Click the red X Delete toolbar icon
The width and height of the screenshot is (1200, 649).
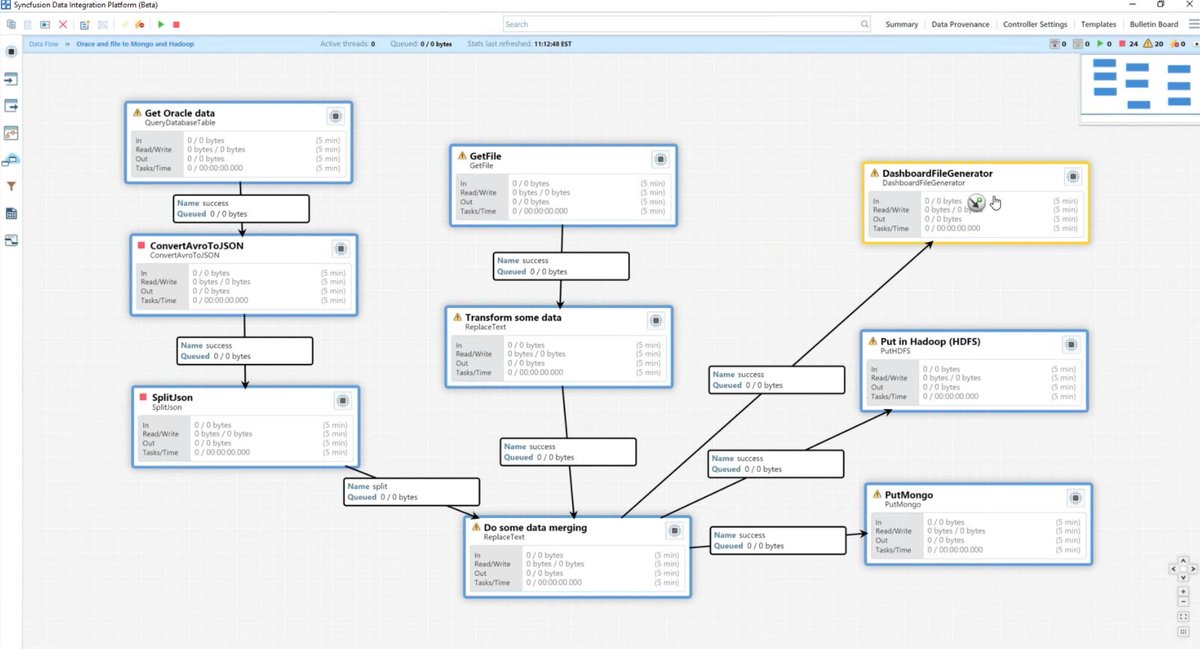tap(63, 24)
